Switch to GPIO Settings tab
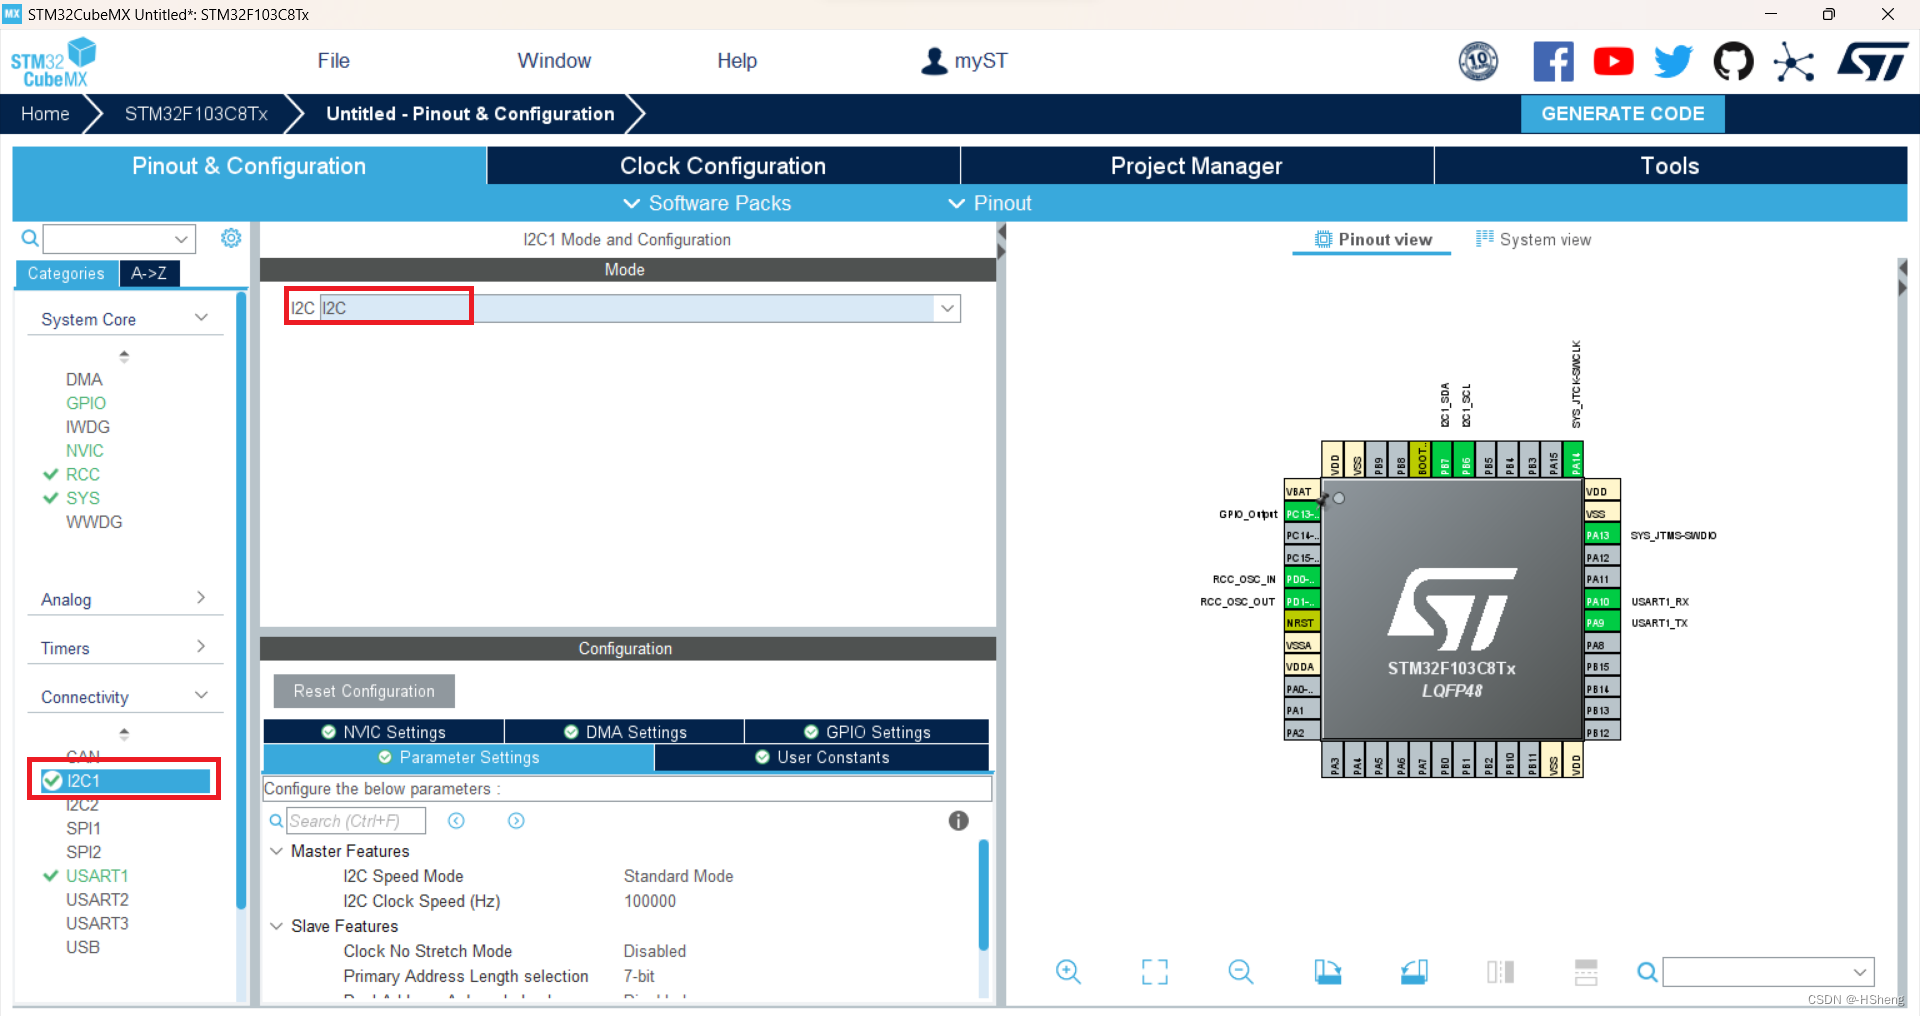Viewport: 1920px width, 1016px height. coord(867,732)
